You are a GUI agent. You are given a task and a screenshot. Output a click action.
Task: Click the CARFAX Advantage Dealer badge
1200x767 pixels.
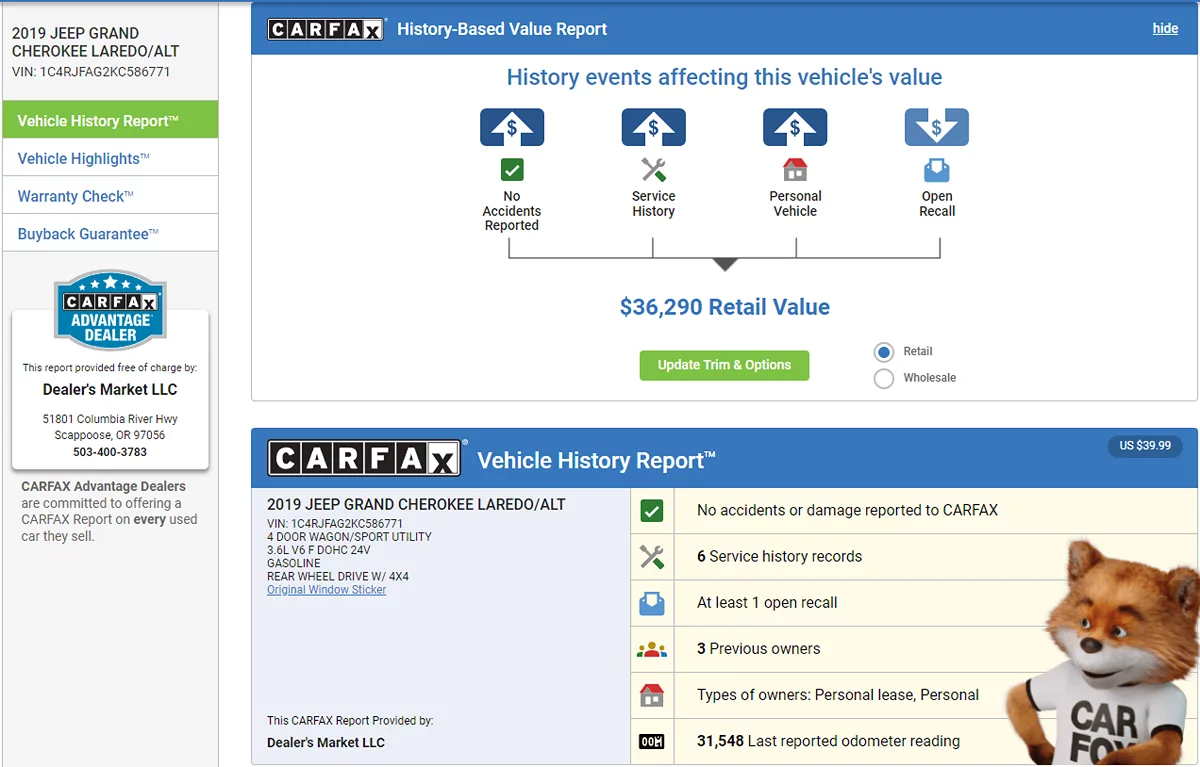110,311
